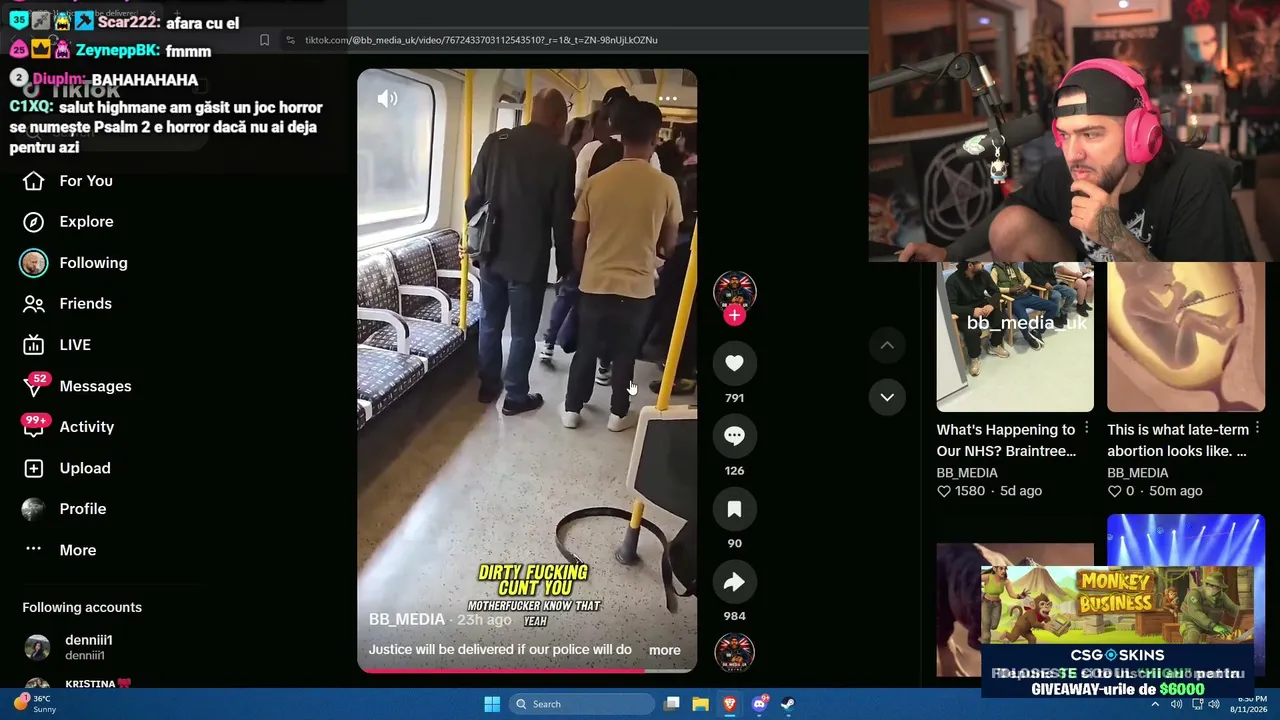Open site settings icon beside the URL
Viewport: 1280px width, 720px height.
point(290,40)
